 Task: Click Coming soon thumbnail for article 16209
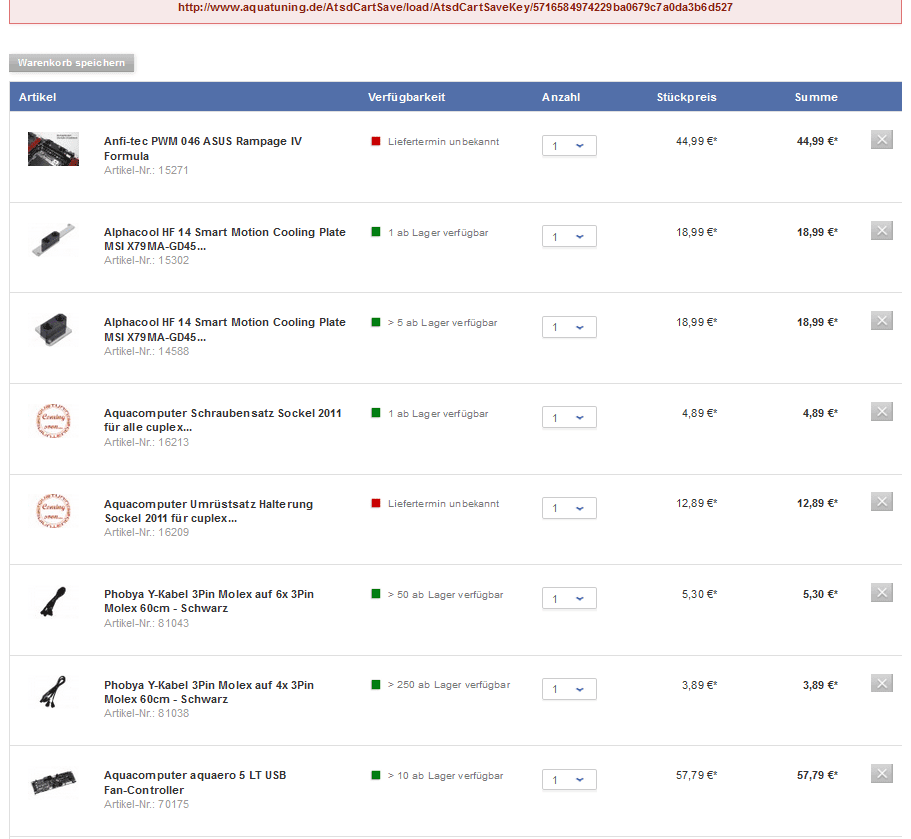click(x=53, y=511)
